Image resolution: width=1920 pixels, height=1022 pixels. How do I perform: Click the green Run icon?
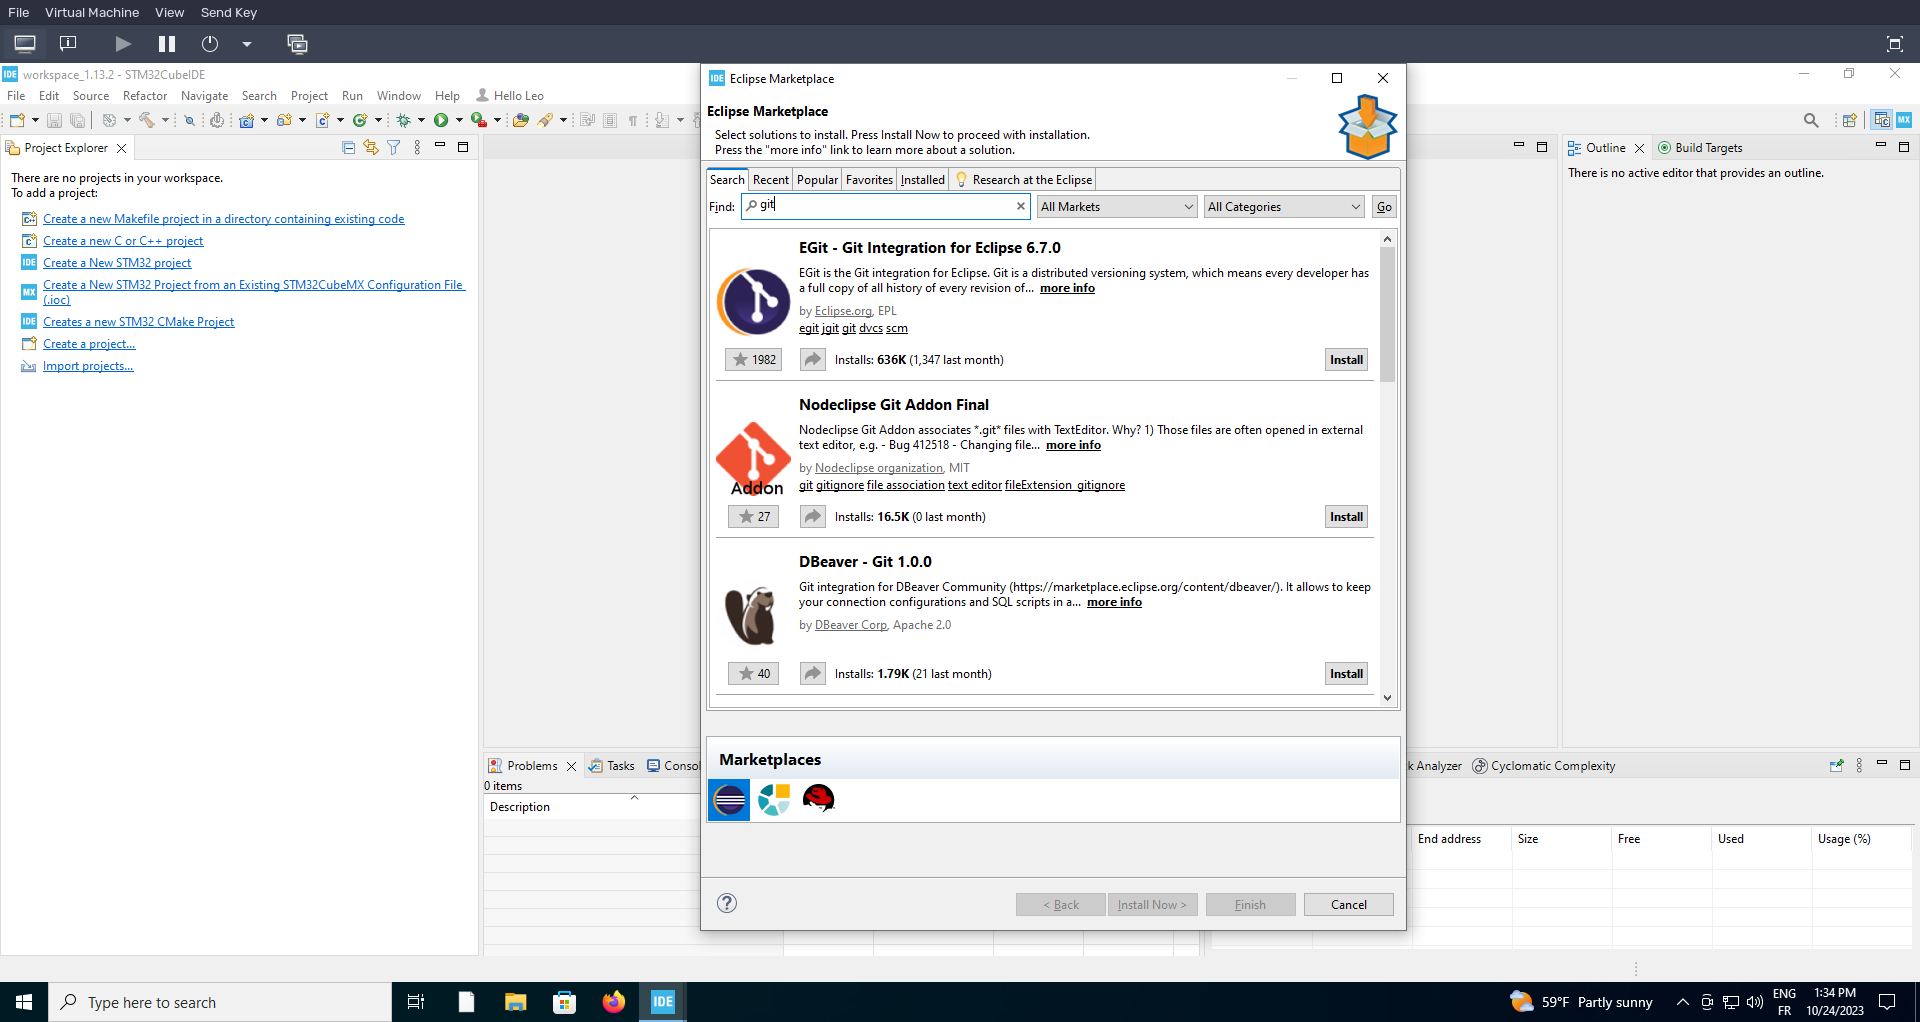coord(441,120)
